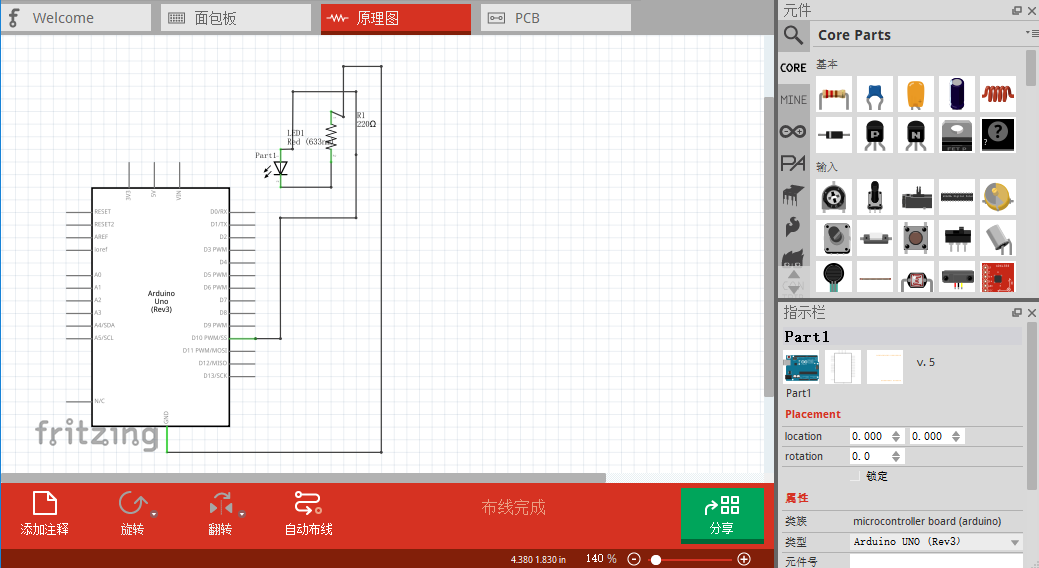This screenshot has width=1039, height=568.
Task: Open the 类型 Arduino UNO type dropdown
Action: pos(936,541)
